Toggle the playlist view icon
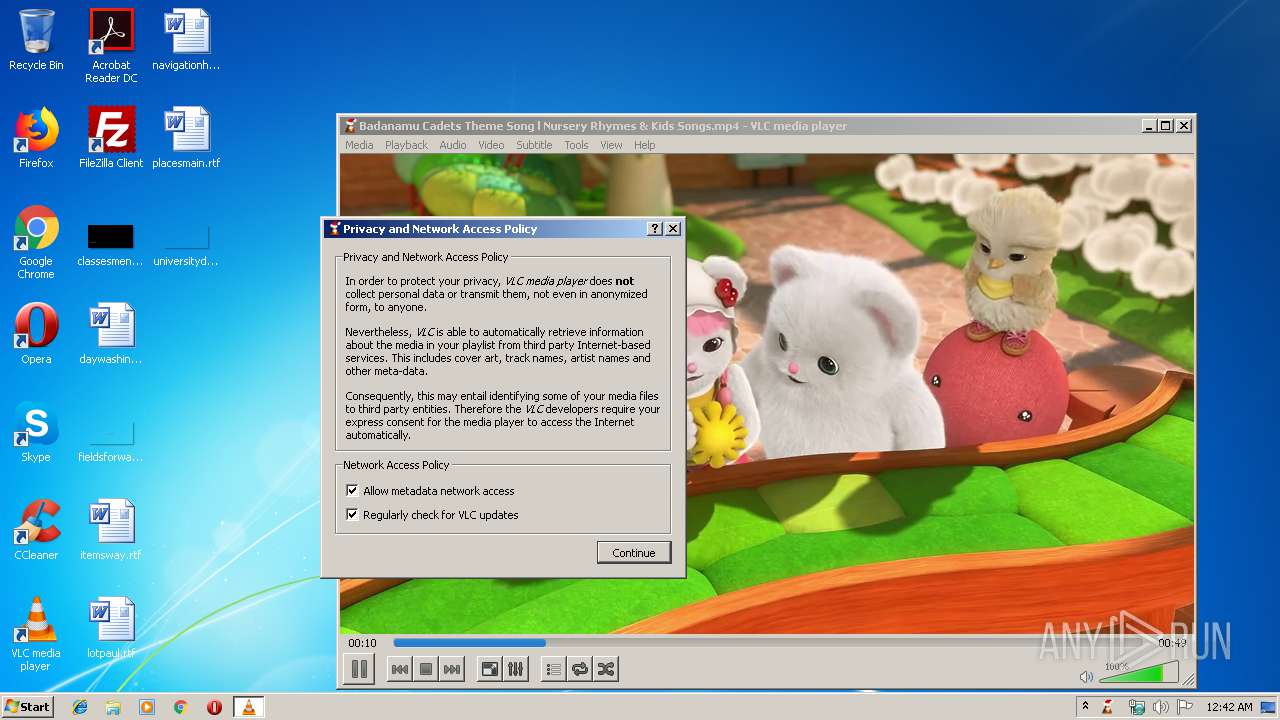This screenshot has width=1280, height=720. click(x=554, y=669)
